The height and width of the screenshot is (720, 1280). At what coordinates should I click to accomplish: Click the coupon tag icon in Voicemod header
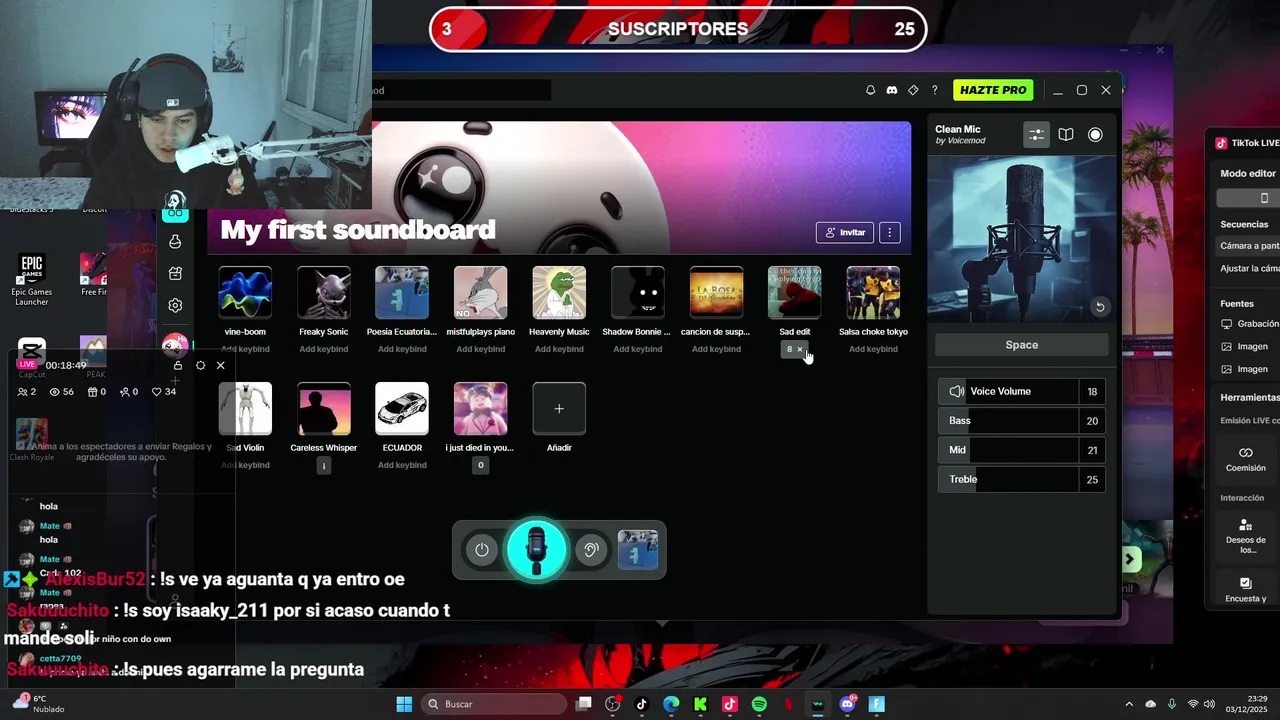coord(913,90)
